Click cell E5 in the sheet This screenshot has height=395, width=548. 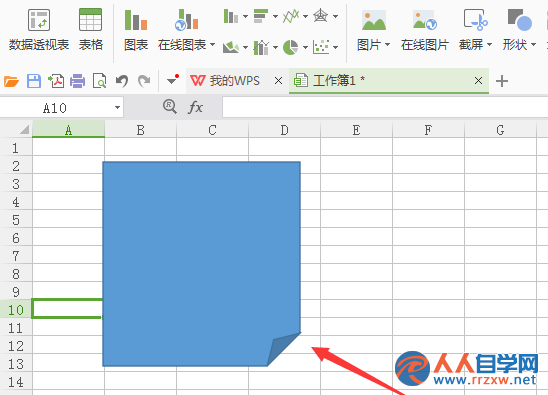click(356, 219)
